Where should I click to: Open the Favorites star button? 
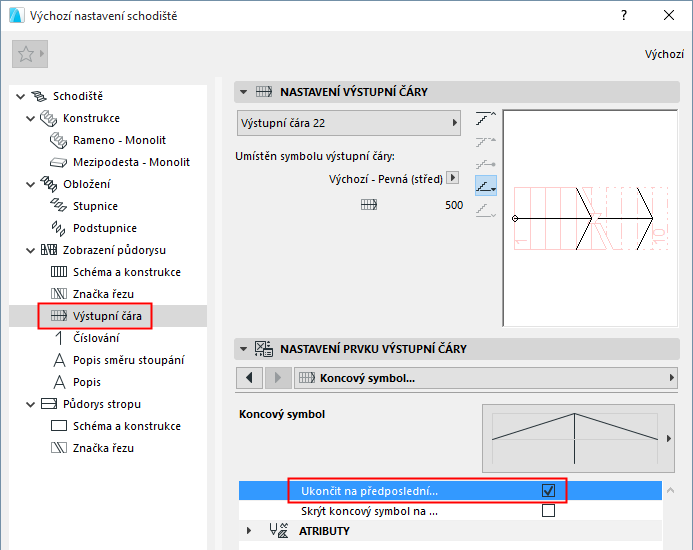pyautogui.click(x=30, y=54)
